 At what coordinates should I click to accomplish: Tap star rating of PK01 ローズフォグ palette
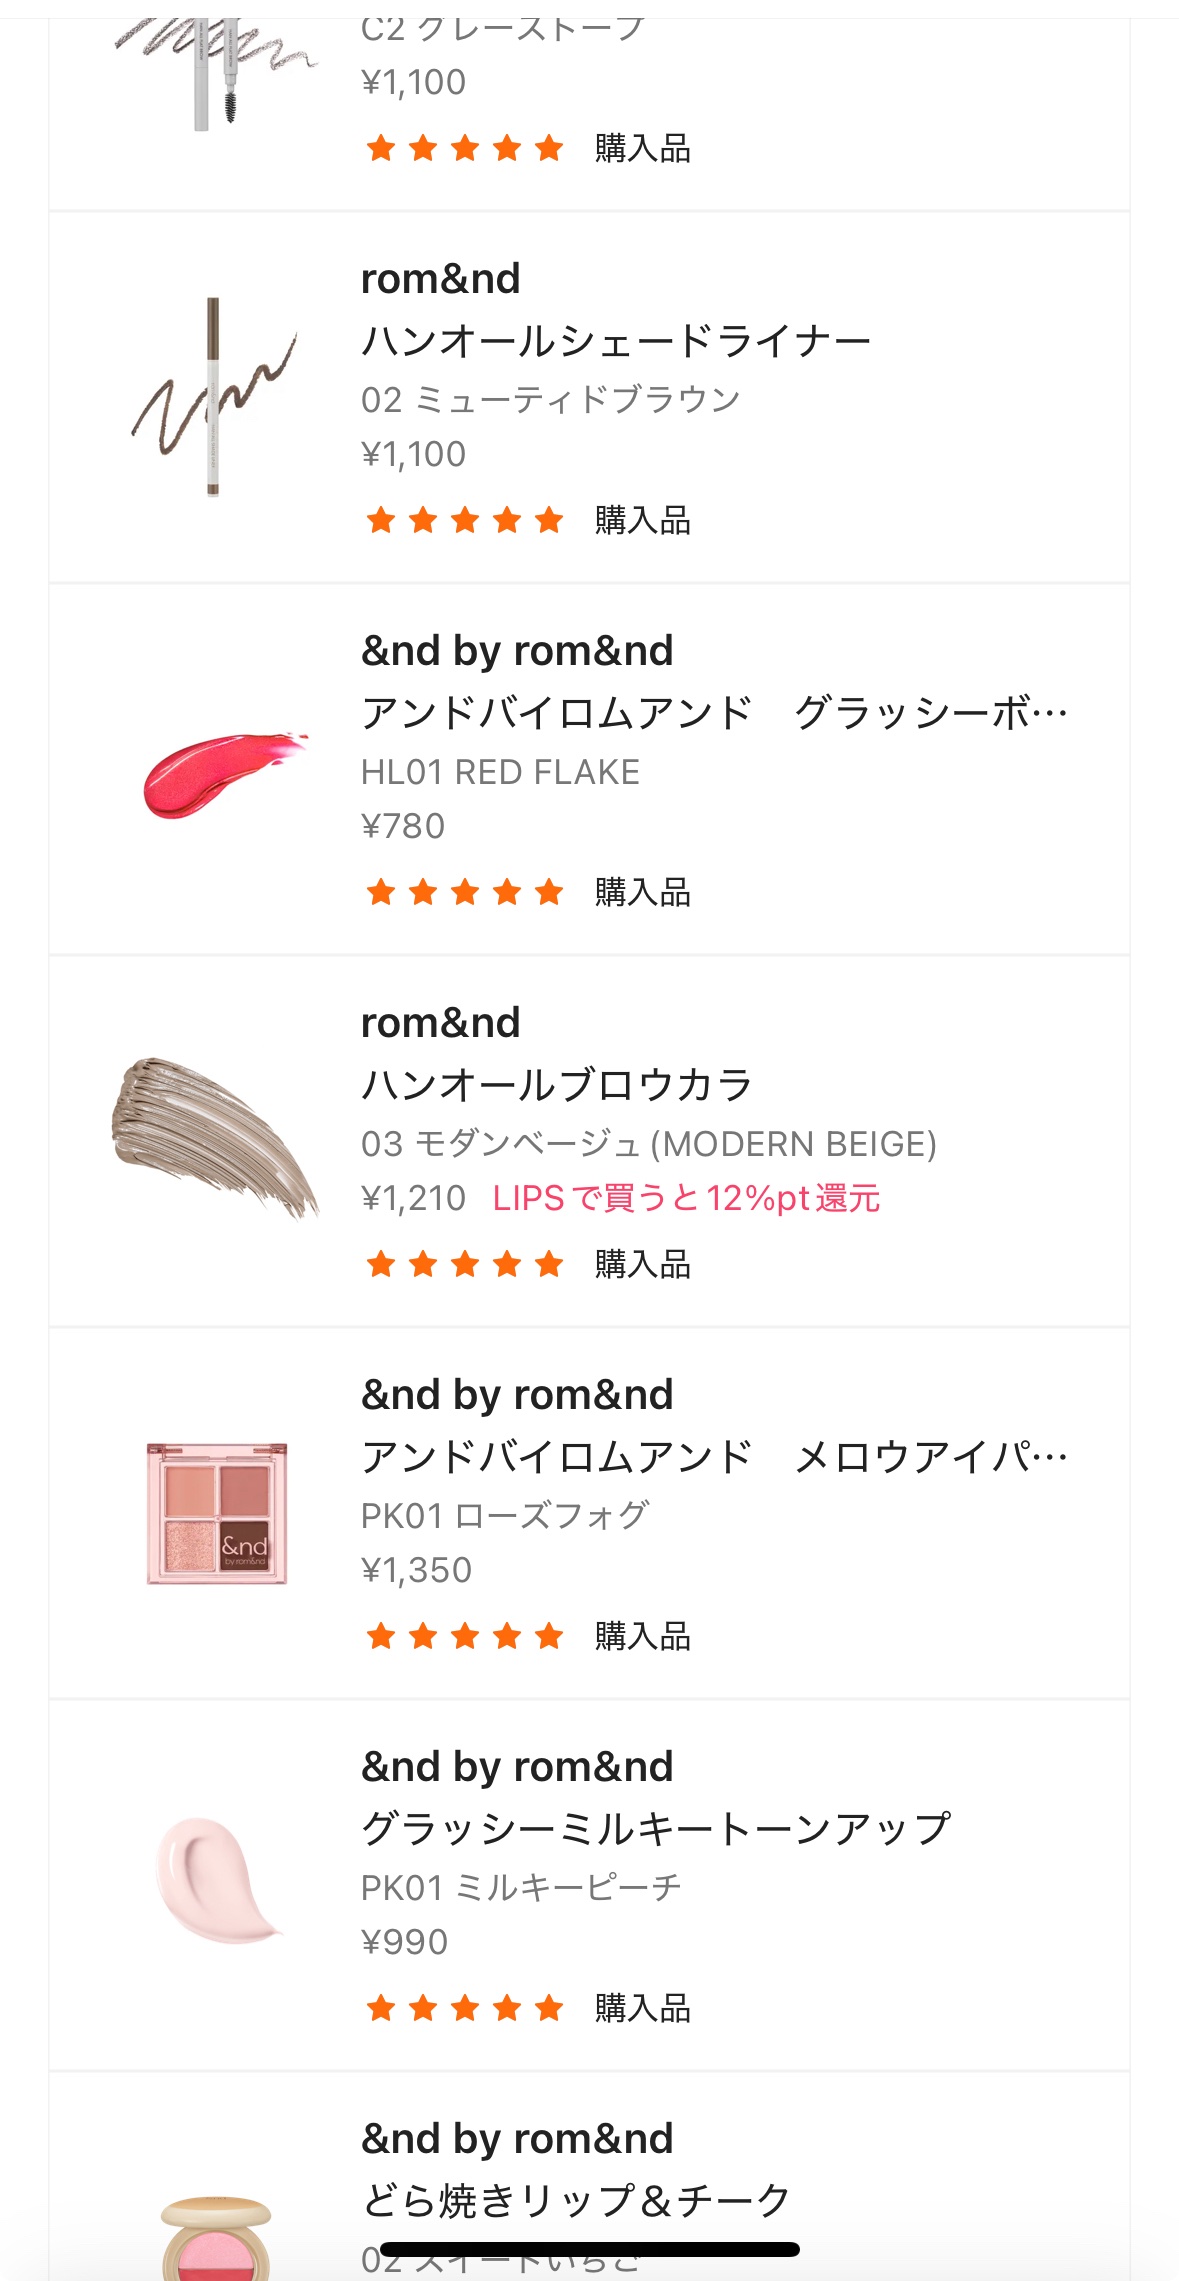coord(464,1637)
